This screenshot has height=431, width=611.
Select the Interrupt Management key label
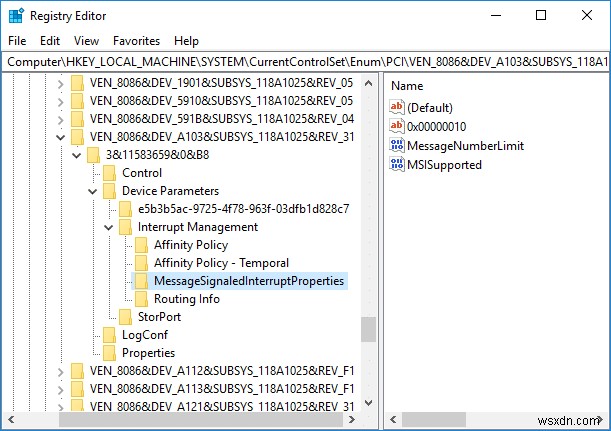point(198,227)
